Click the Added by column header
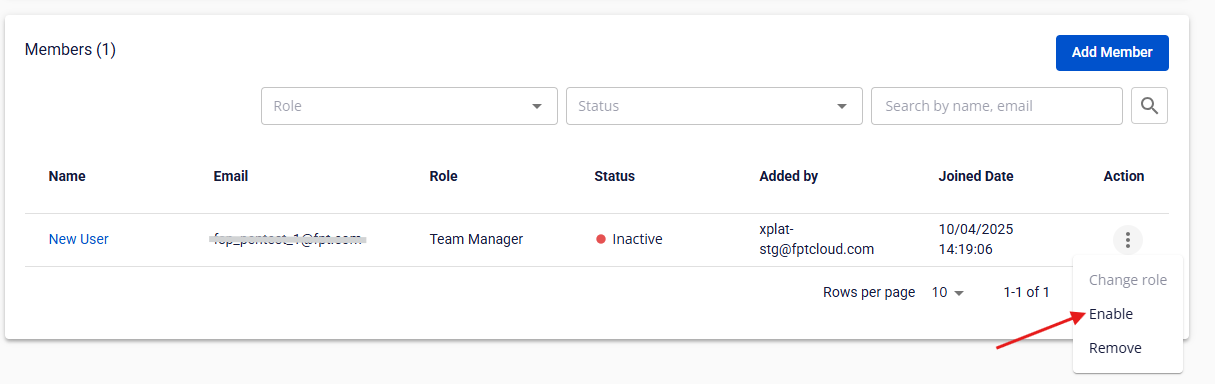Viewport: 1215px width, 384px height. (x=789, y=176)
